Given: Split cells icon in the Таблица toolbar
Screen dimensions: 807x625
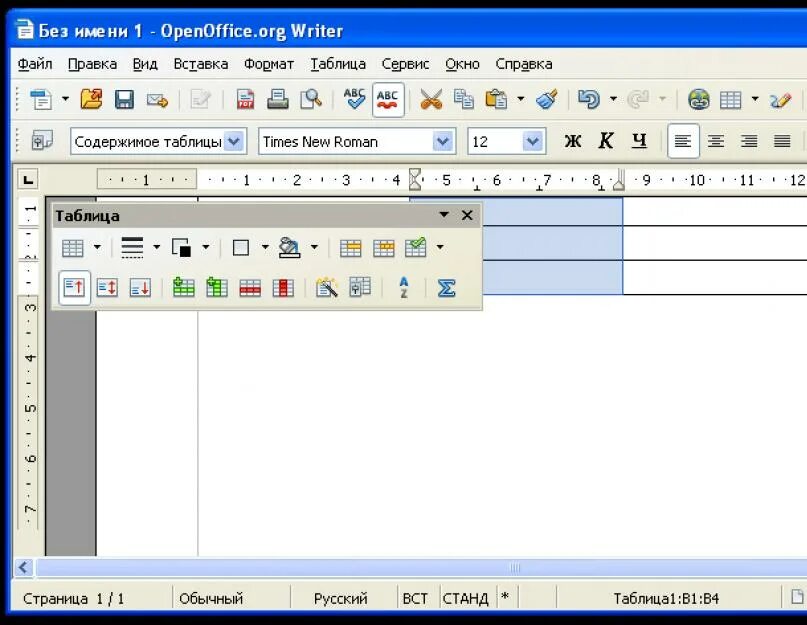Looking at the screenshot, I should coord(384,248).
